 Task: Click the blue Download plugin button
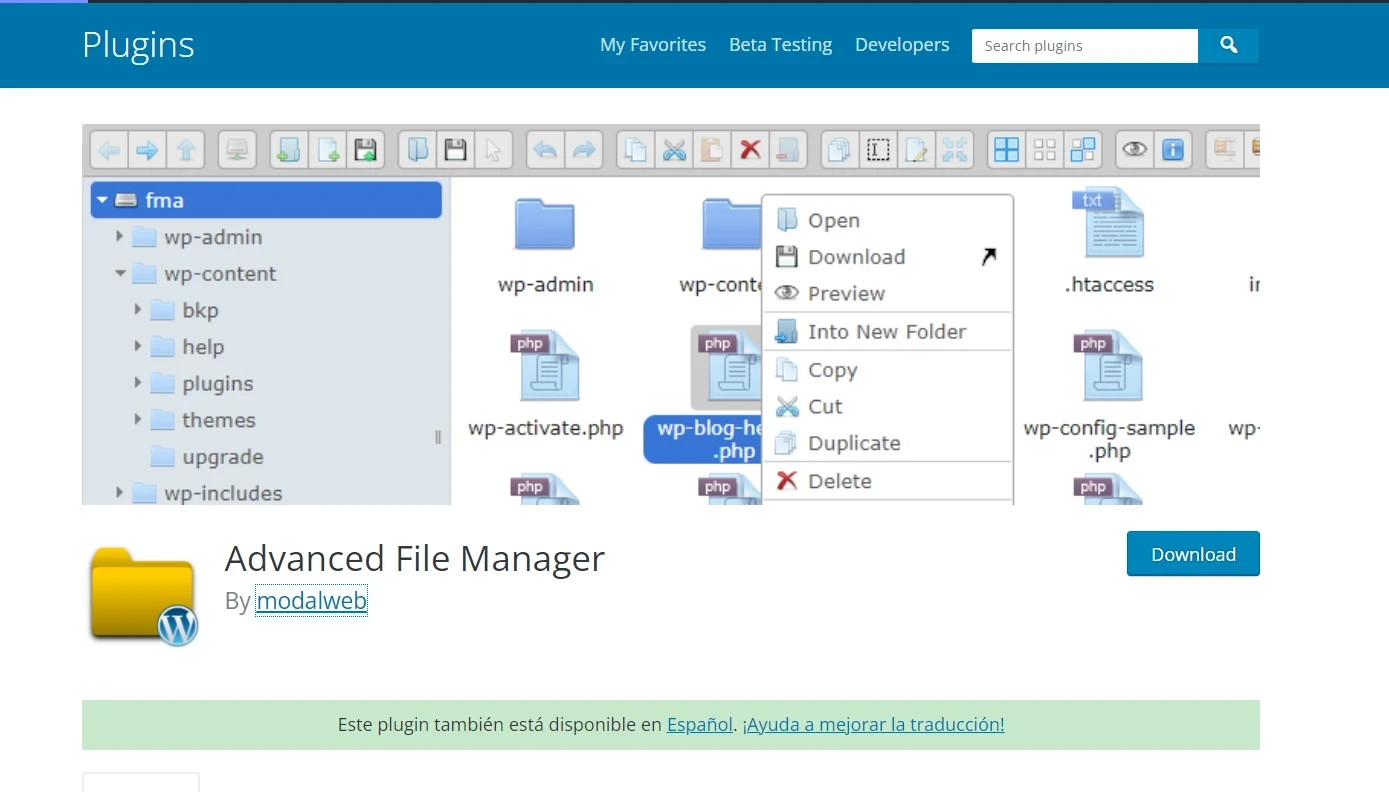point(1193,554)
